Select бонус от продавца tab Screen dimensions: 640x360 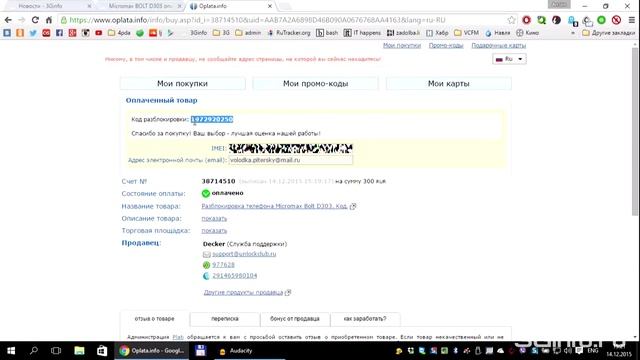(295, 319)
